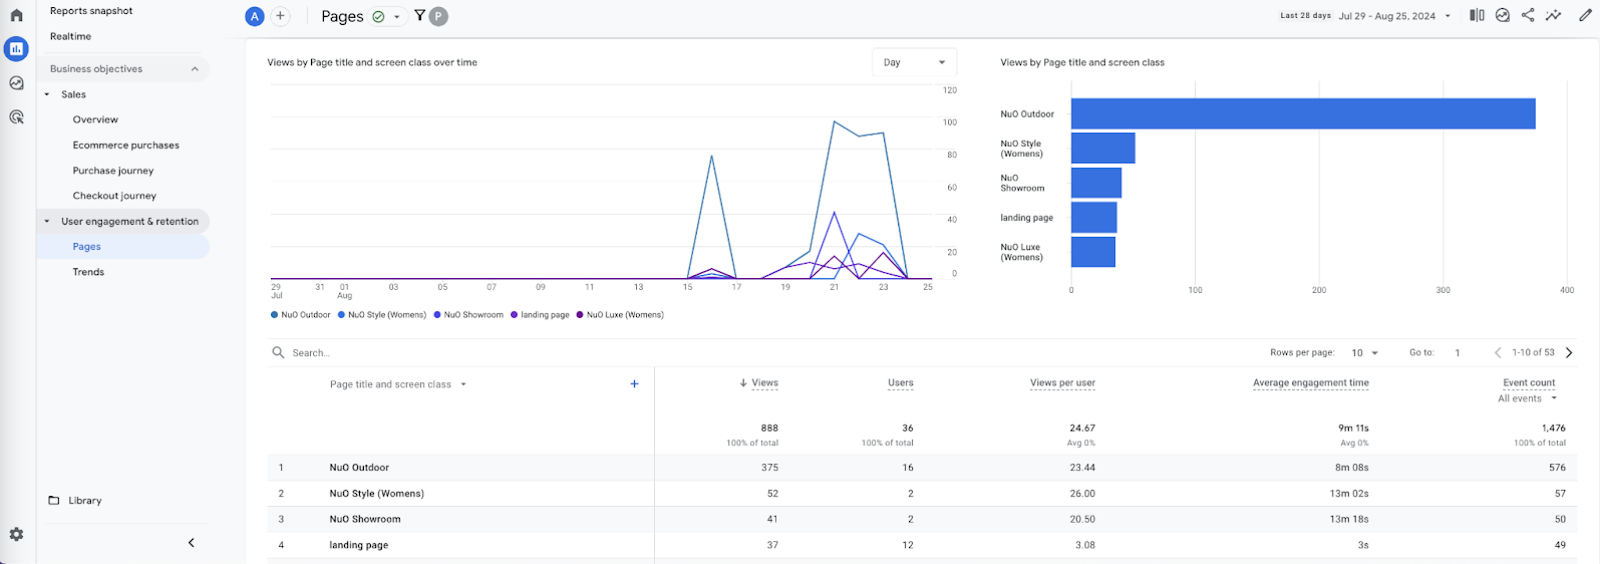Toggle NuO Showroom series in chart legend
1600x564 pixels.
(x=469, y=315)
